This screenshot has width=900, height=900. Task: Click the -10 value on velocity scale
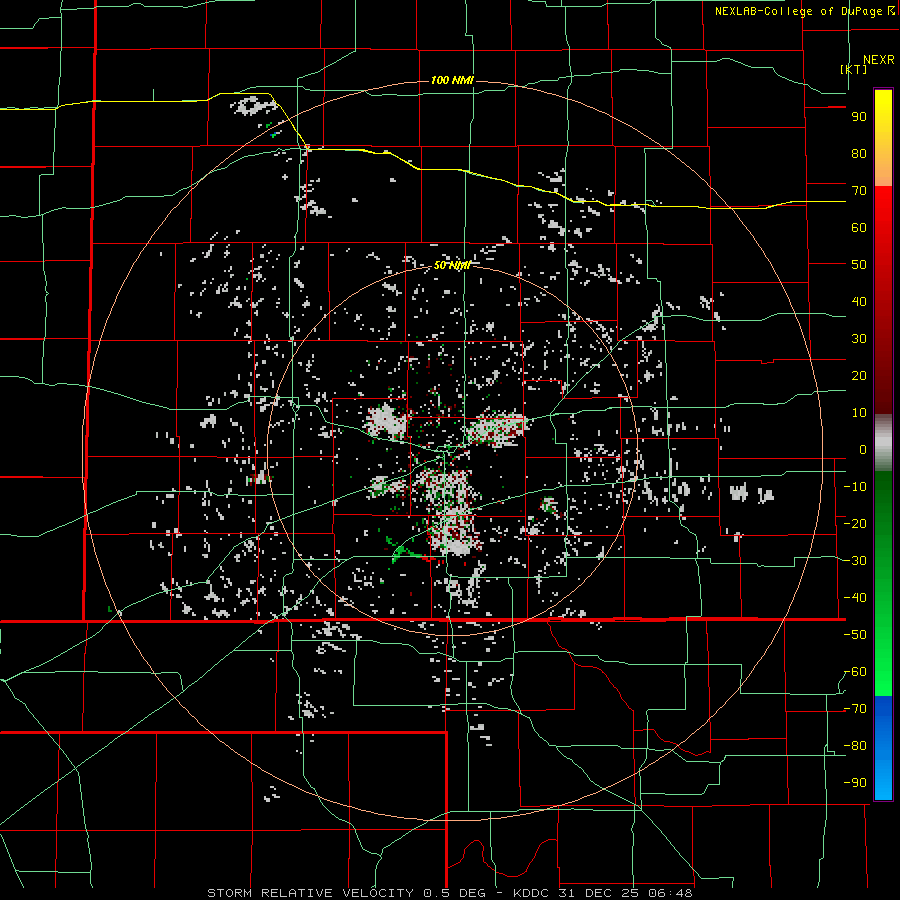pyautogui.click(x=855, y=487)
